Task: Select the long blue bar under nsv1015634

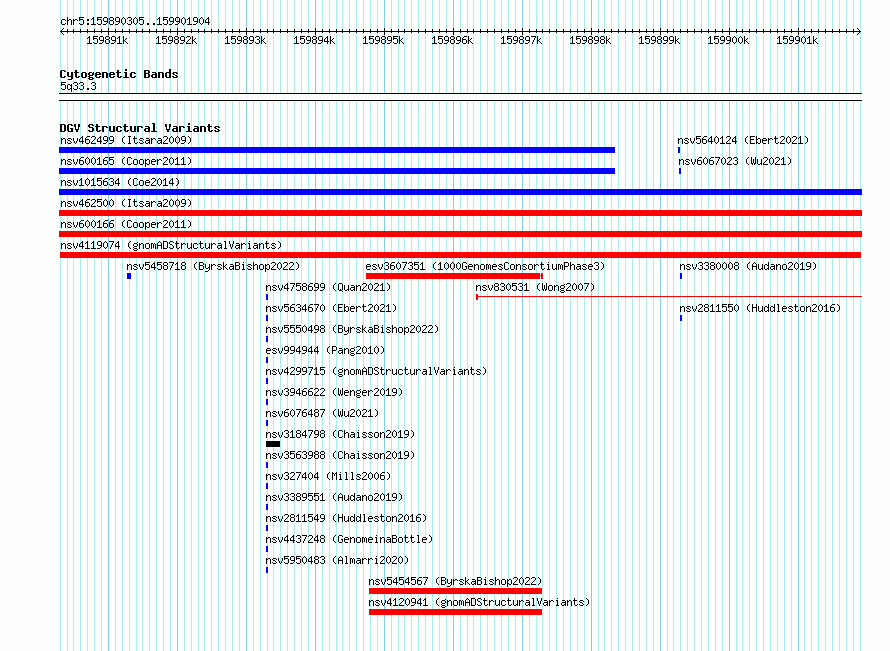Action: (x=460, y=192)
